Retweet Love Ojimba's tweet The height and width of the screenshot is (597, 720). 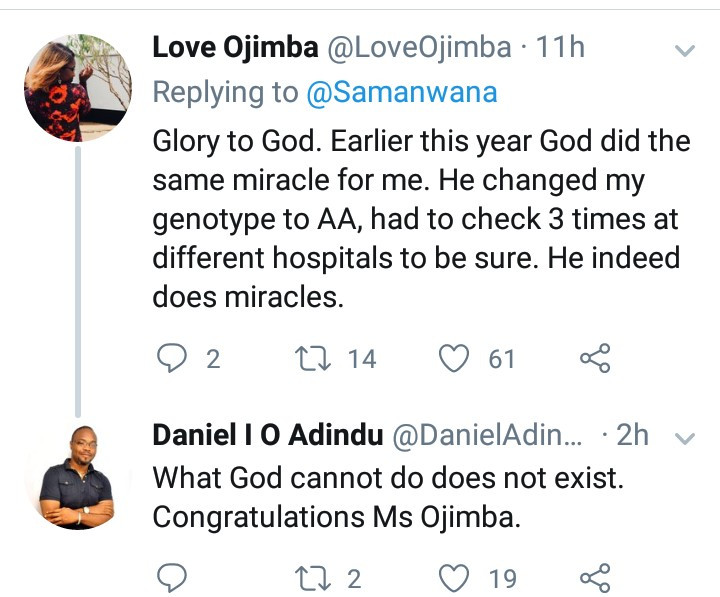coord(319,358)
